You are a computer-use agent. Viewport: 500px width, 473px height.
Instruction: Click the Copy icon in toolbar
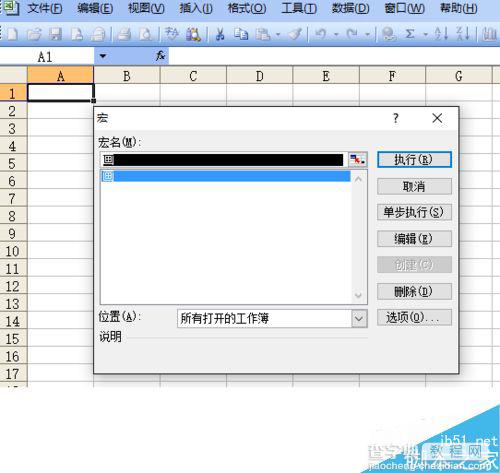tap(241, 34)
